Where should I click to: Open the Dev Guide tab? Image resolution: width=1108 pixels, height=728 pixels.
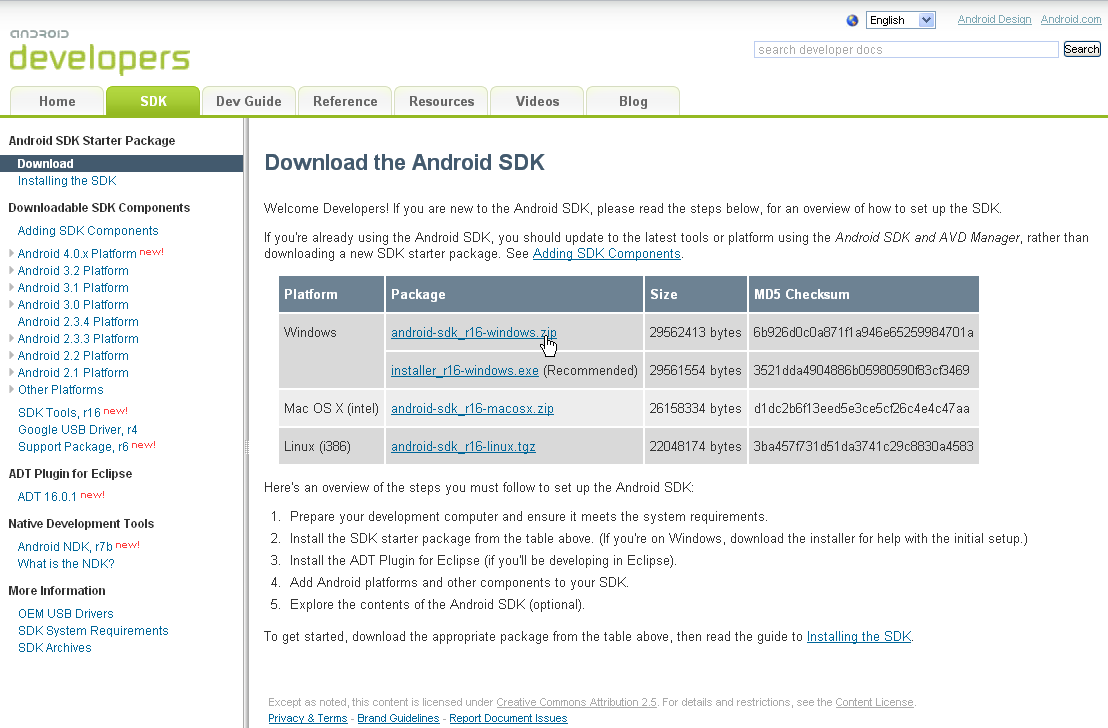(249, 101)
